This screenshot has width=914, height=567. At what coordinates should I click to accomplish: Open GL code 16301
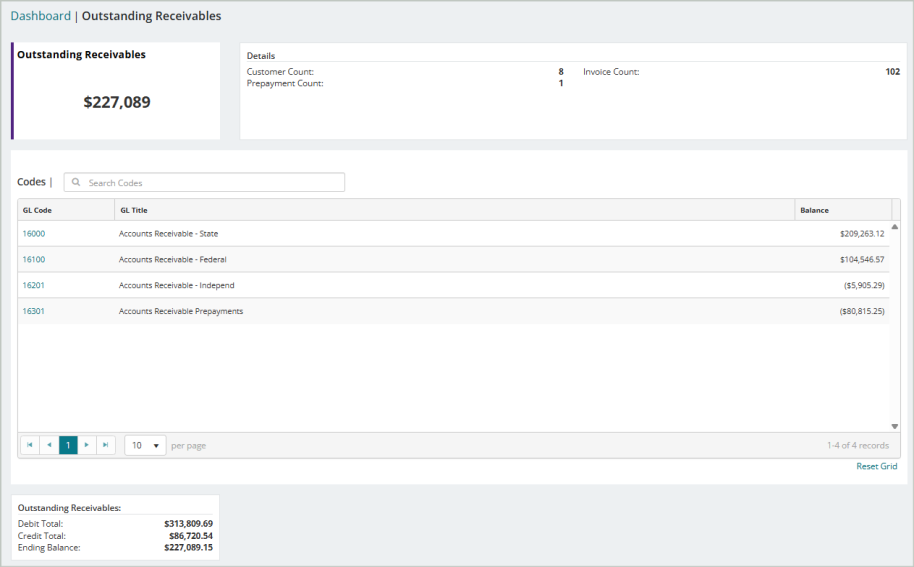click(34, 311)
